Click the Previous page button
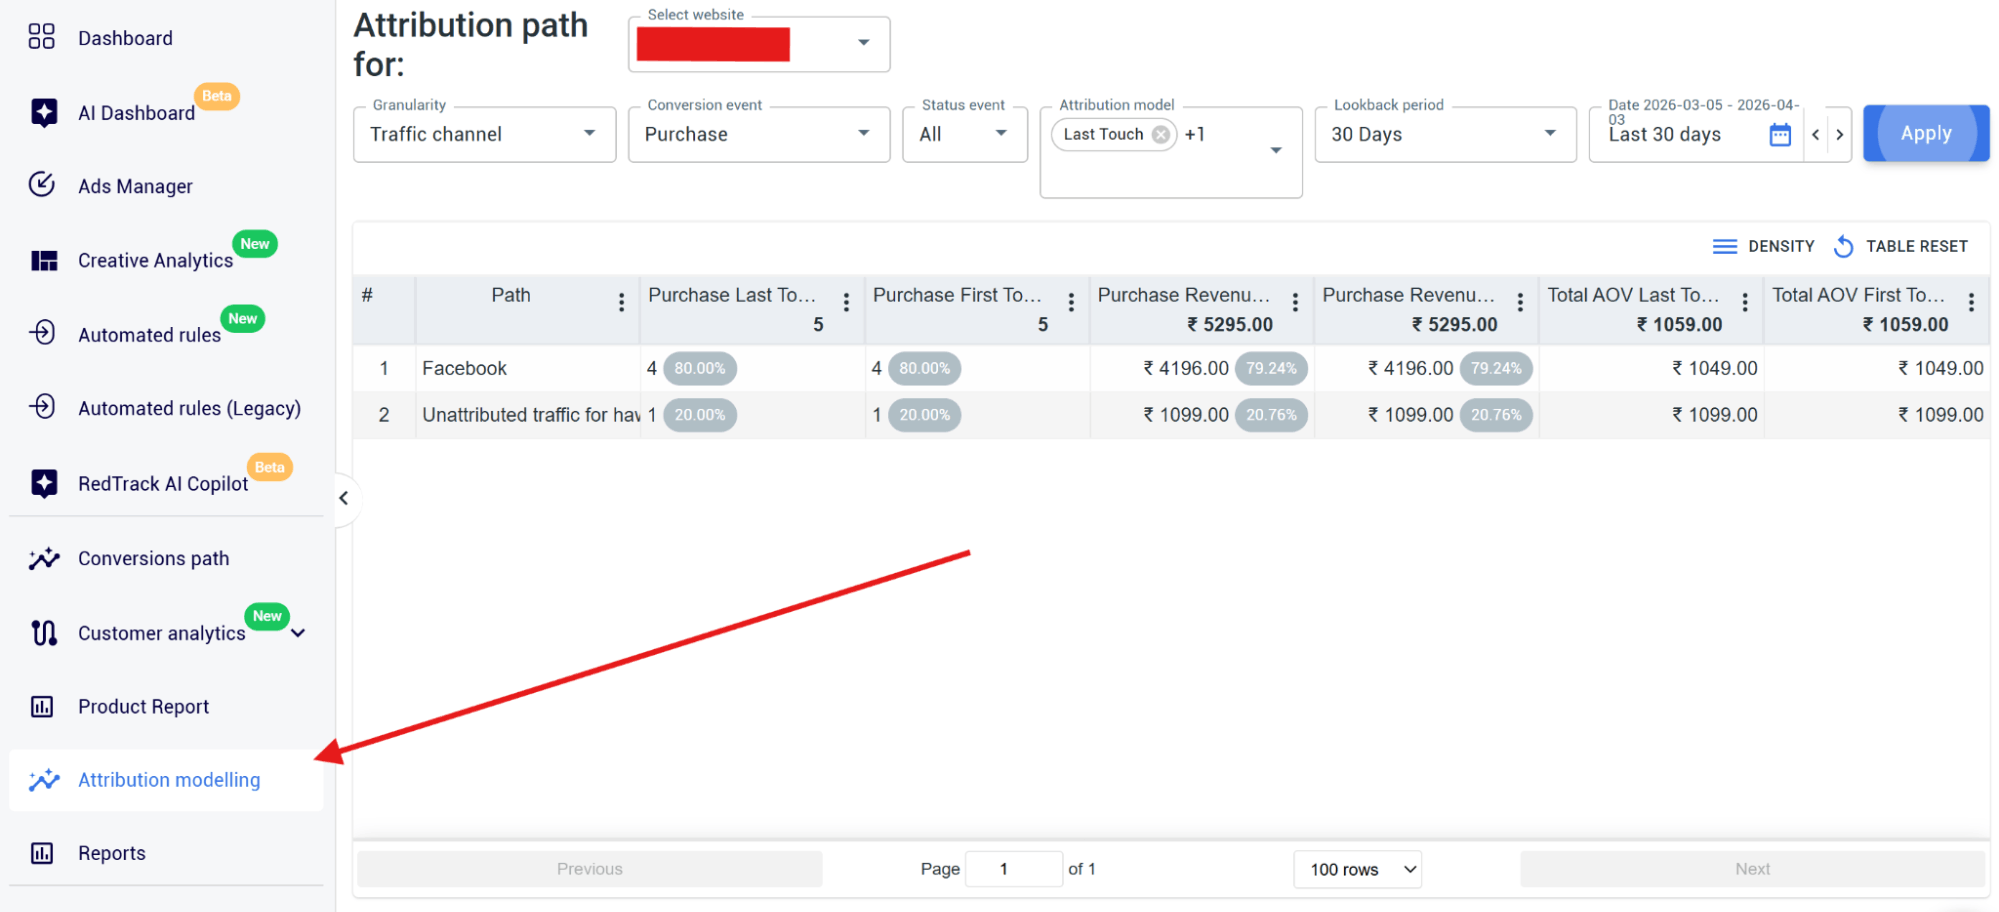 (x=590, y=869)
